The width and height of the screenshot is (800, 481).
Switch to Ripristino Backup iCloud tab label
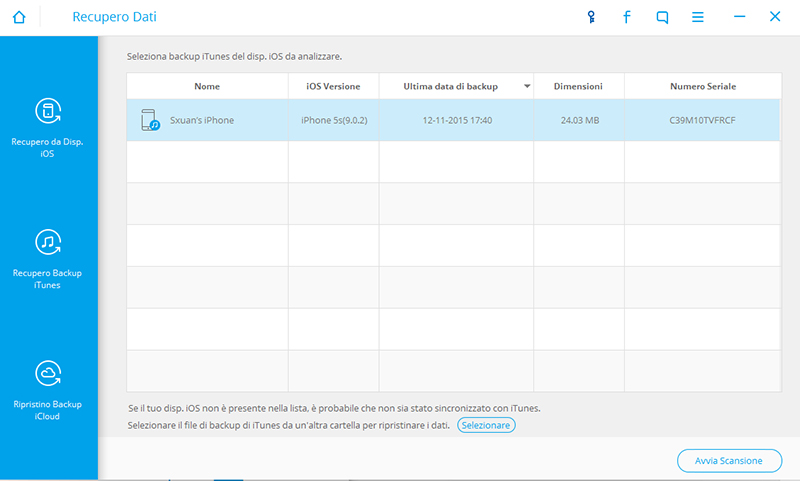[48, 410]
